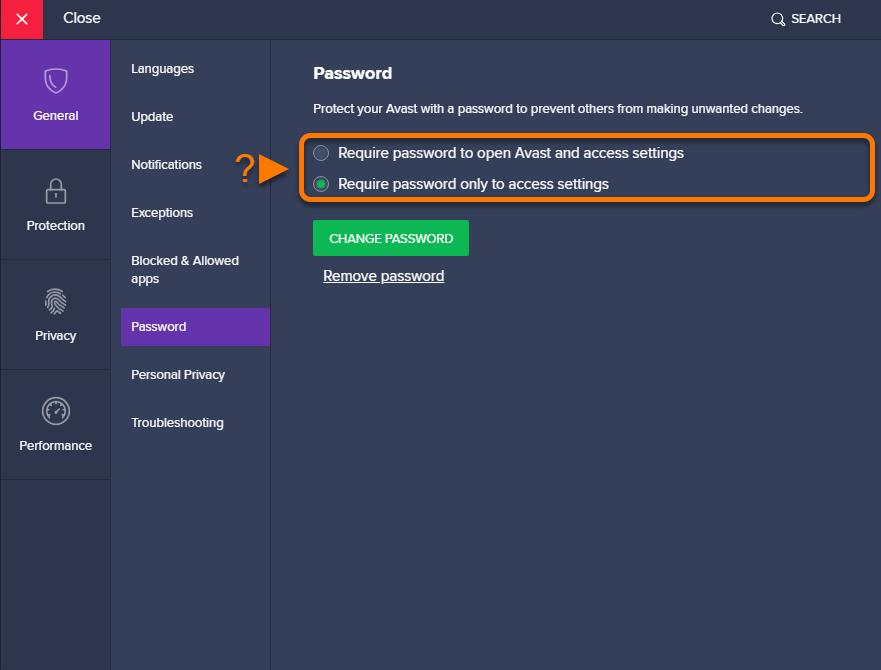Select require password to open Avast option
881x670 pixels.
[321, 153]
